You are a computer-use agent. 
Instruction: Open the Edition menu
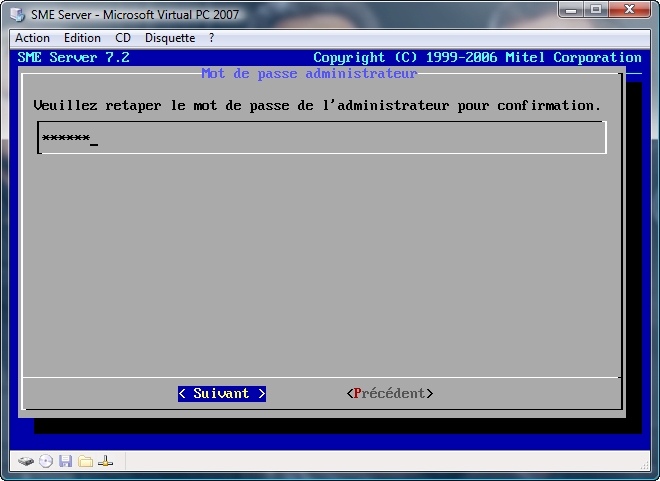point(82,38)
